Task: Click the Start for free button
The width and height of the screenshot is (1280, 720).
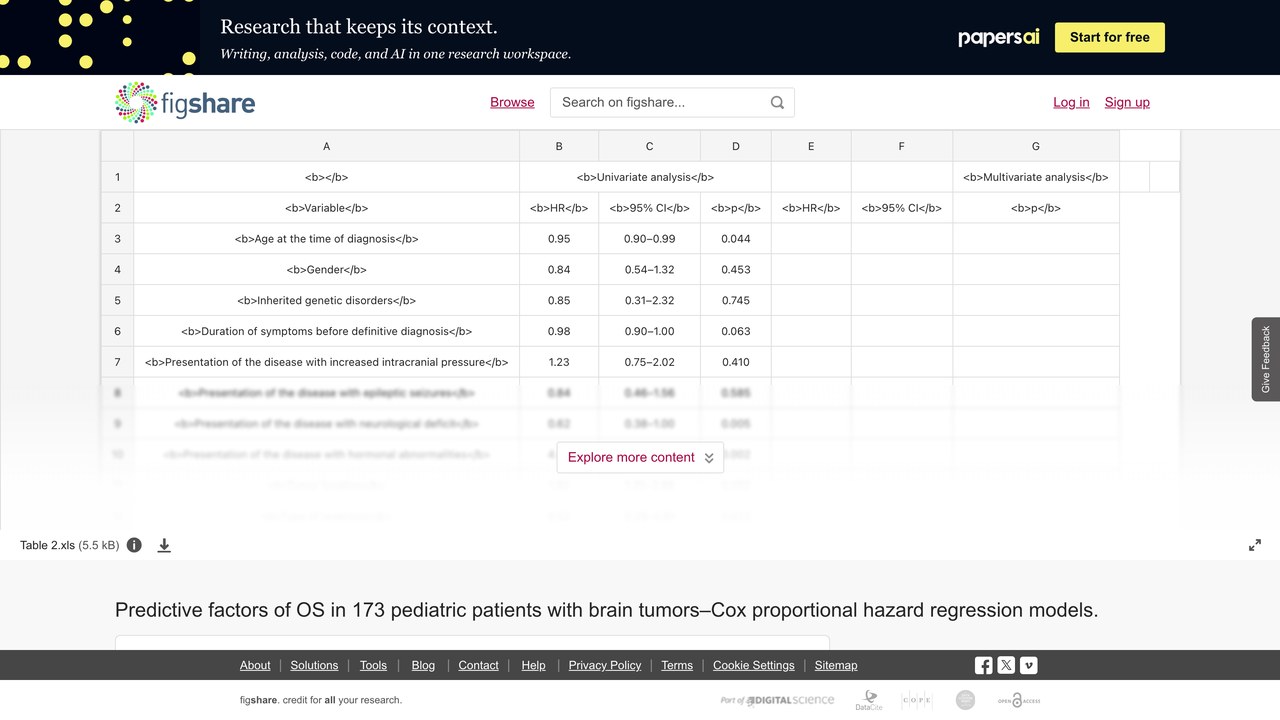Action: point(1110,37)
